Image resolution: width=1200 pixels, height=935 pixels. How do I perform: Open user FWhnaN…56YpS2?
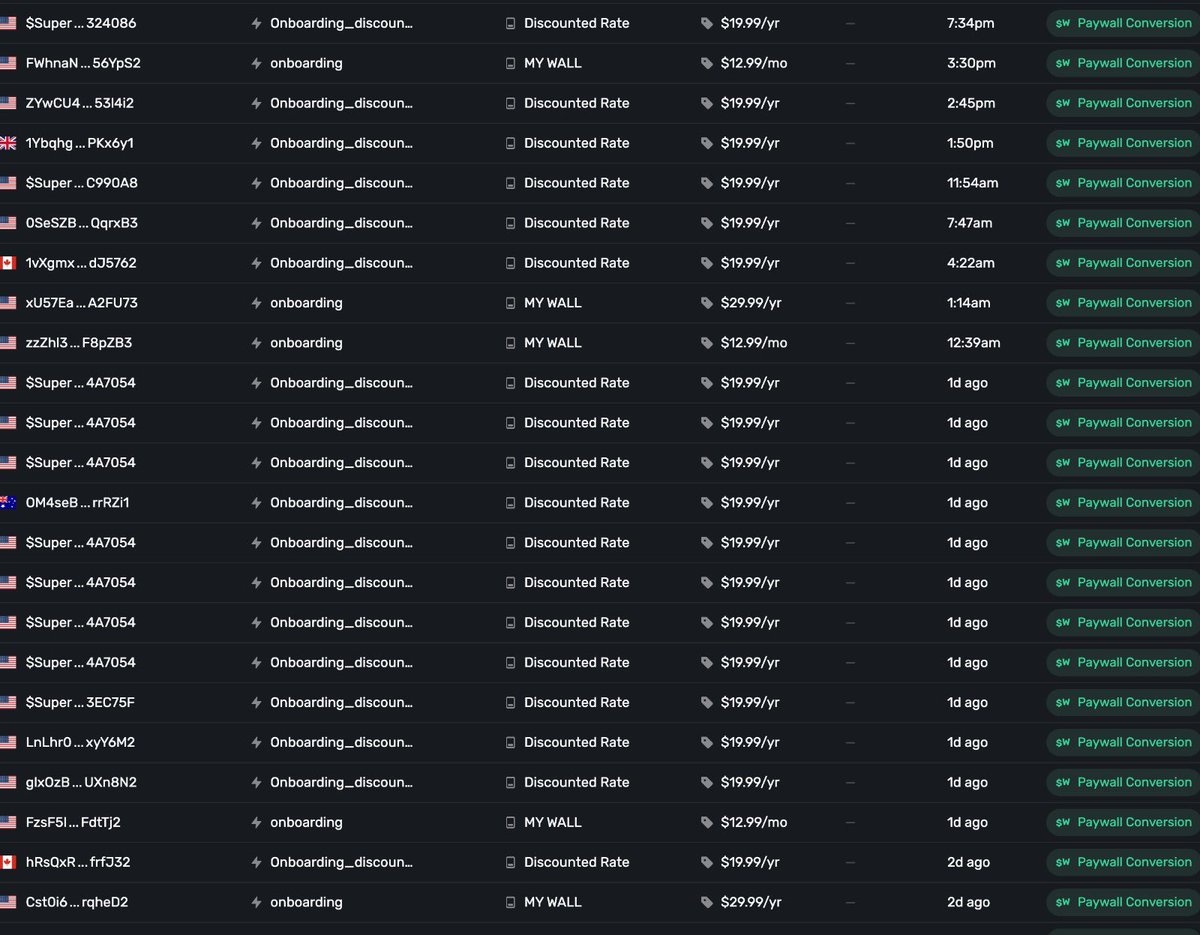[83, 63]
